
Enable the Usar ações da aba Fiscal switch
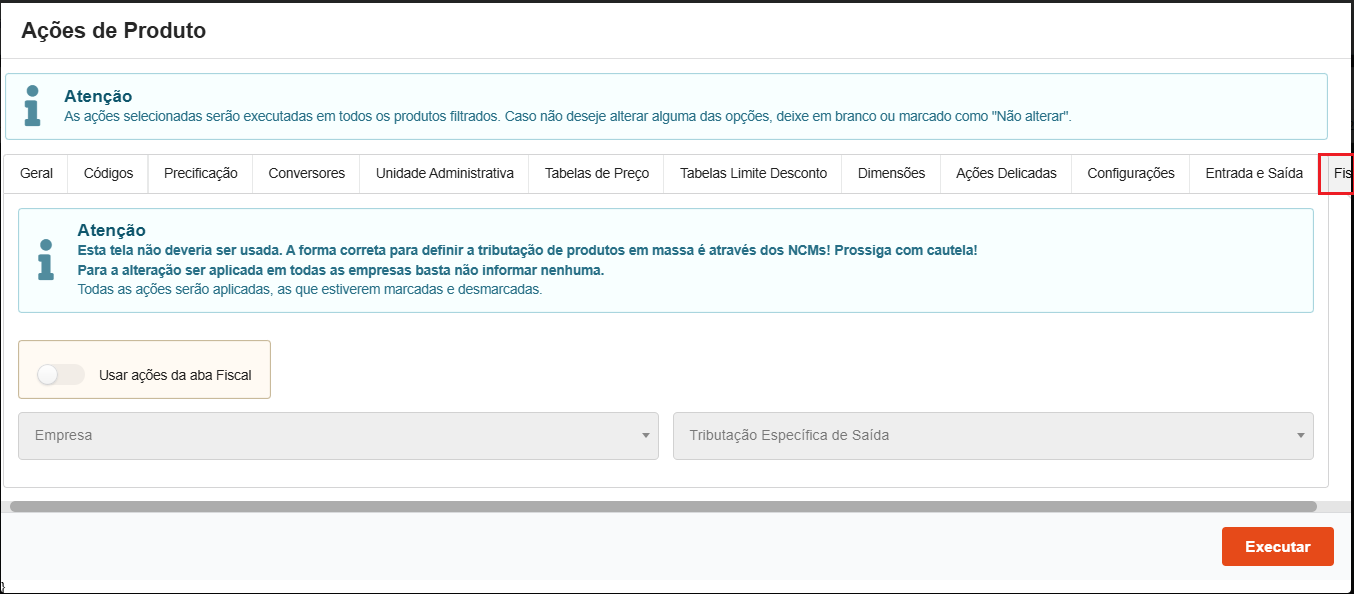pos(60,375)
